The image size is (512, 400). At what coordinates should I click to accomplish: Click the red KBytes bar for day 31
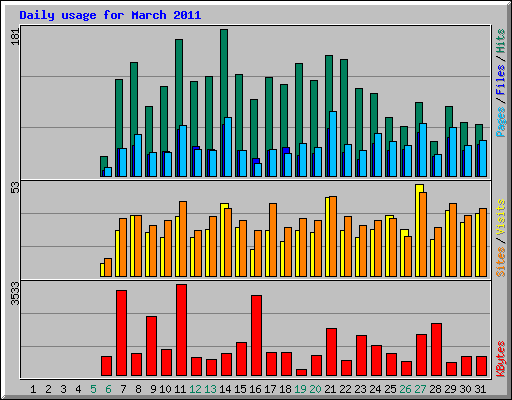click(x=482, y=366)
